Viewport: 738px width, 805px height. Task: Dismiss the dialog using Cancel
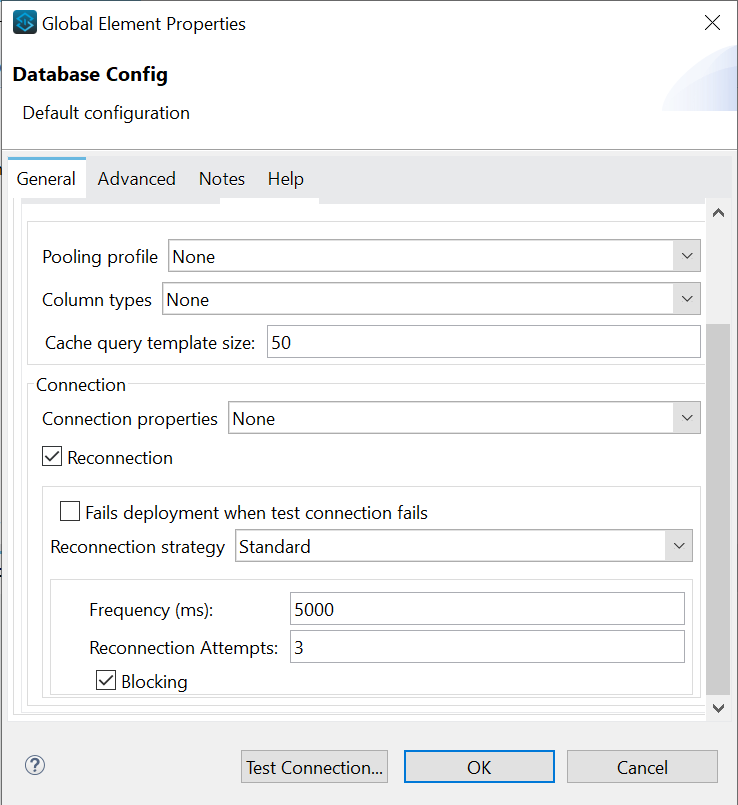(x=642, y=766)
